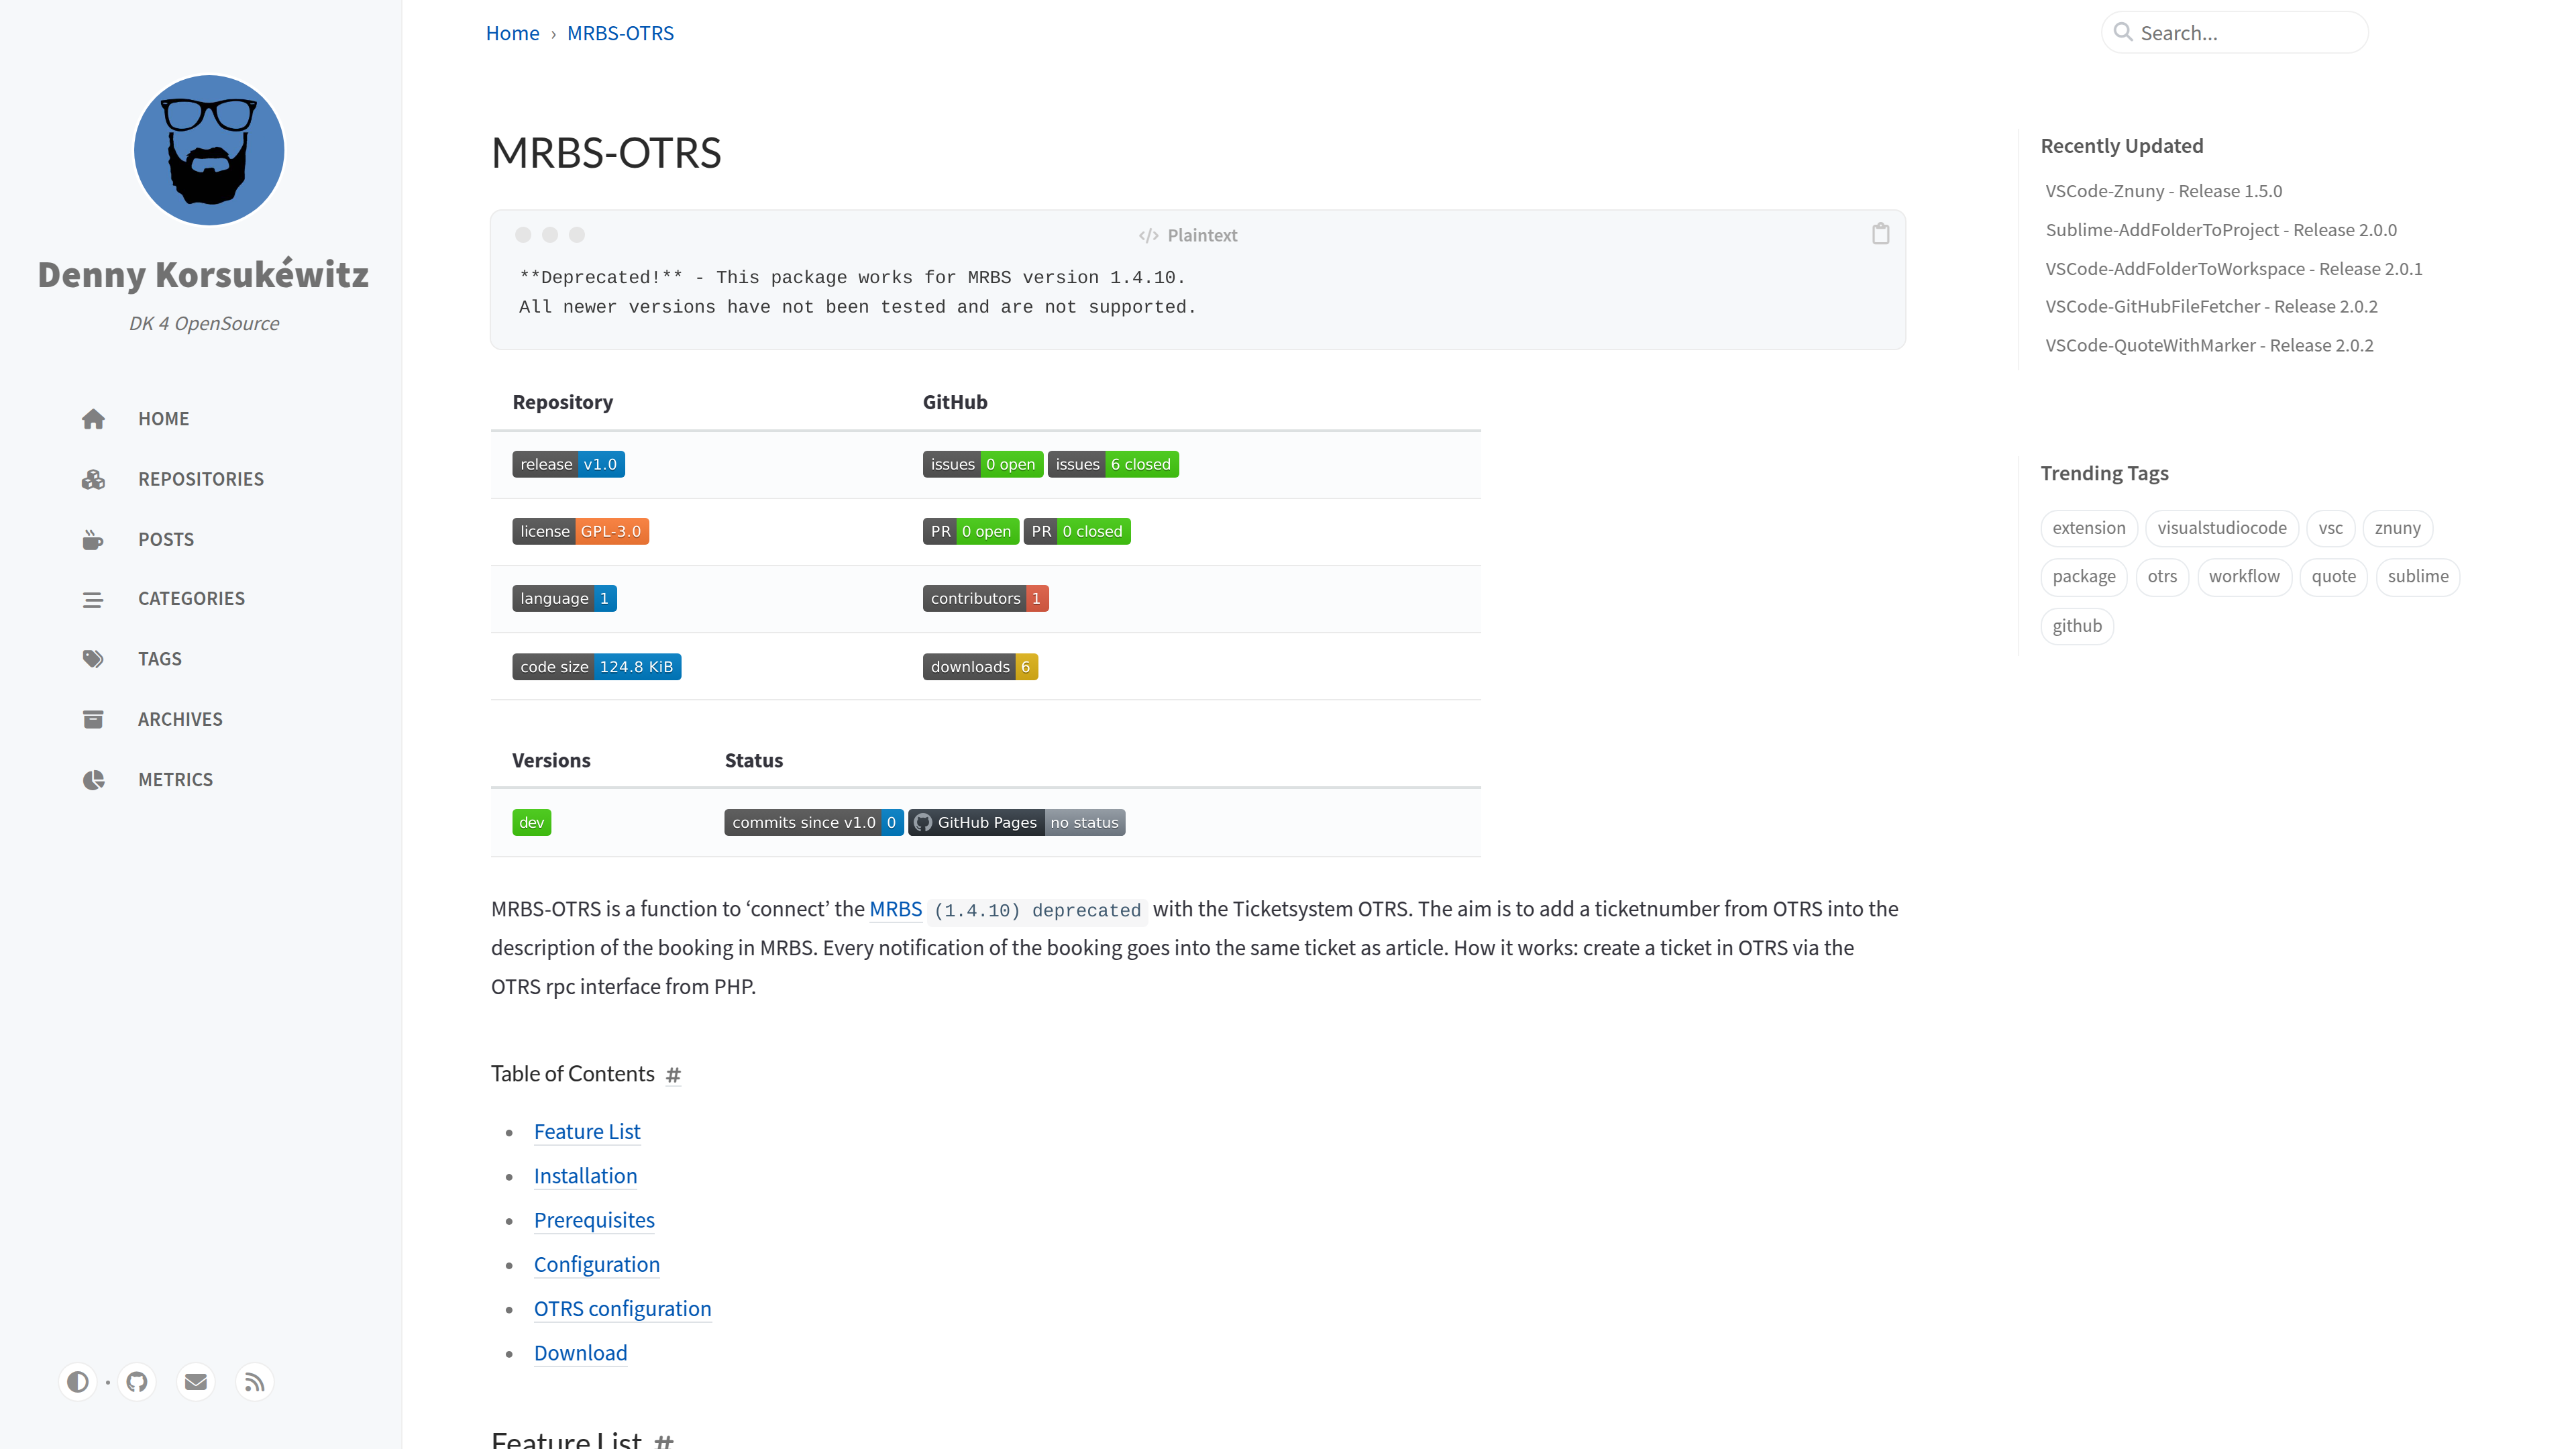The height and width of the screenshot is (1449, 2576).
Task: Select the quote trending tag
Action: coord(2333,577)
